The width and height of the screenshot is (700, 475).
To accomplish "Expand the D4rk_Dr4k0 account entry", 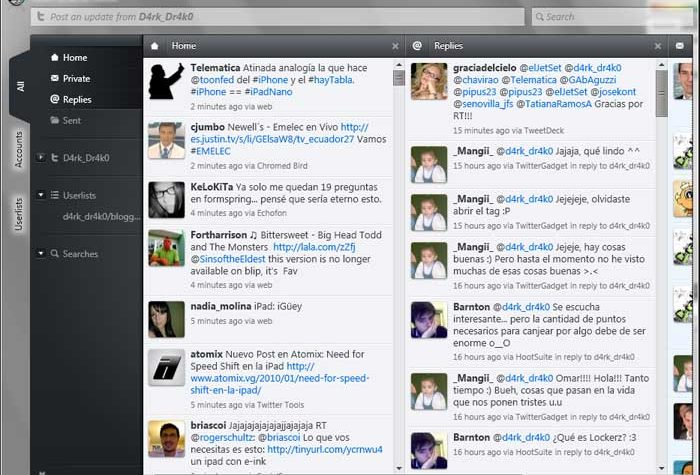I will click(x=41, y=158).
